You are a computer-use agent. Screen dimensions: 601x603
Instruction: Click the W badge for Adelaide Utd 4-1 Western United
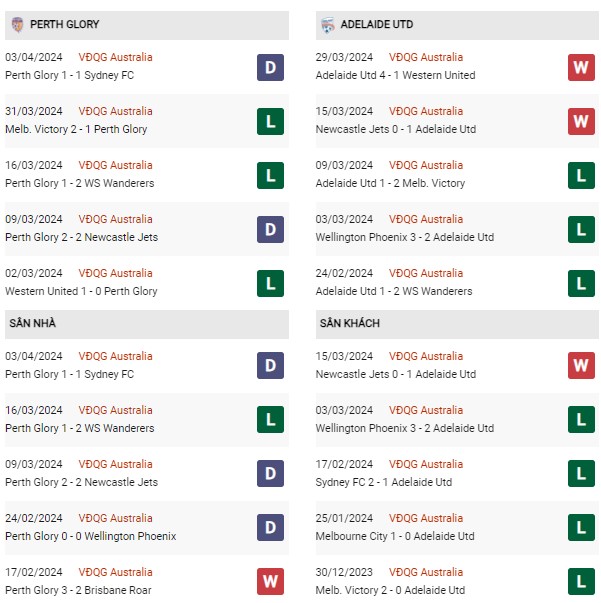click(x=581, y=67)
